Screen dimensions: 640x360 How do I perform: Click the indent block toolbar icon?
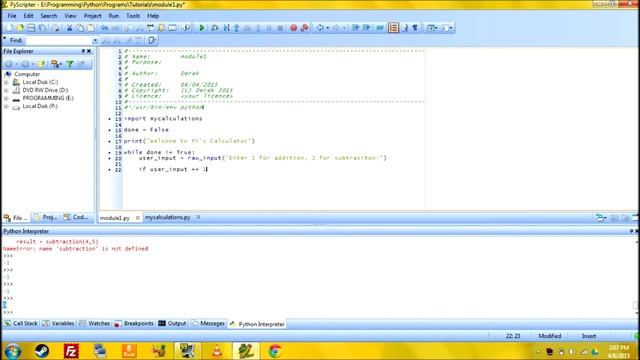coord(356,28)
